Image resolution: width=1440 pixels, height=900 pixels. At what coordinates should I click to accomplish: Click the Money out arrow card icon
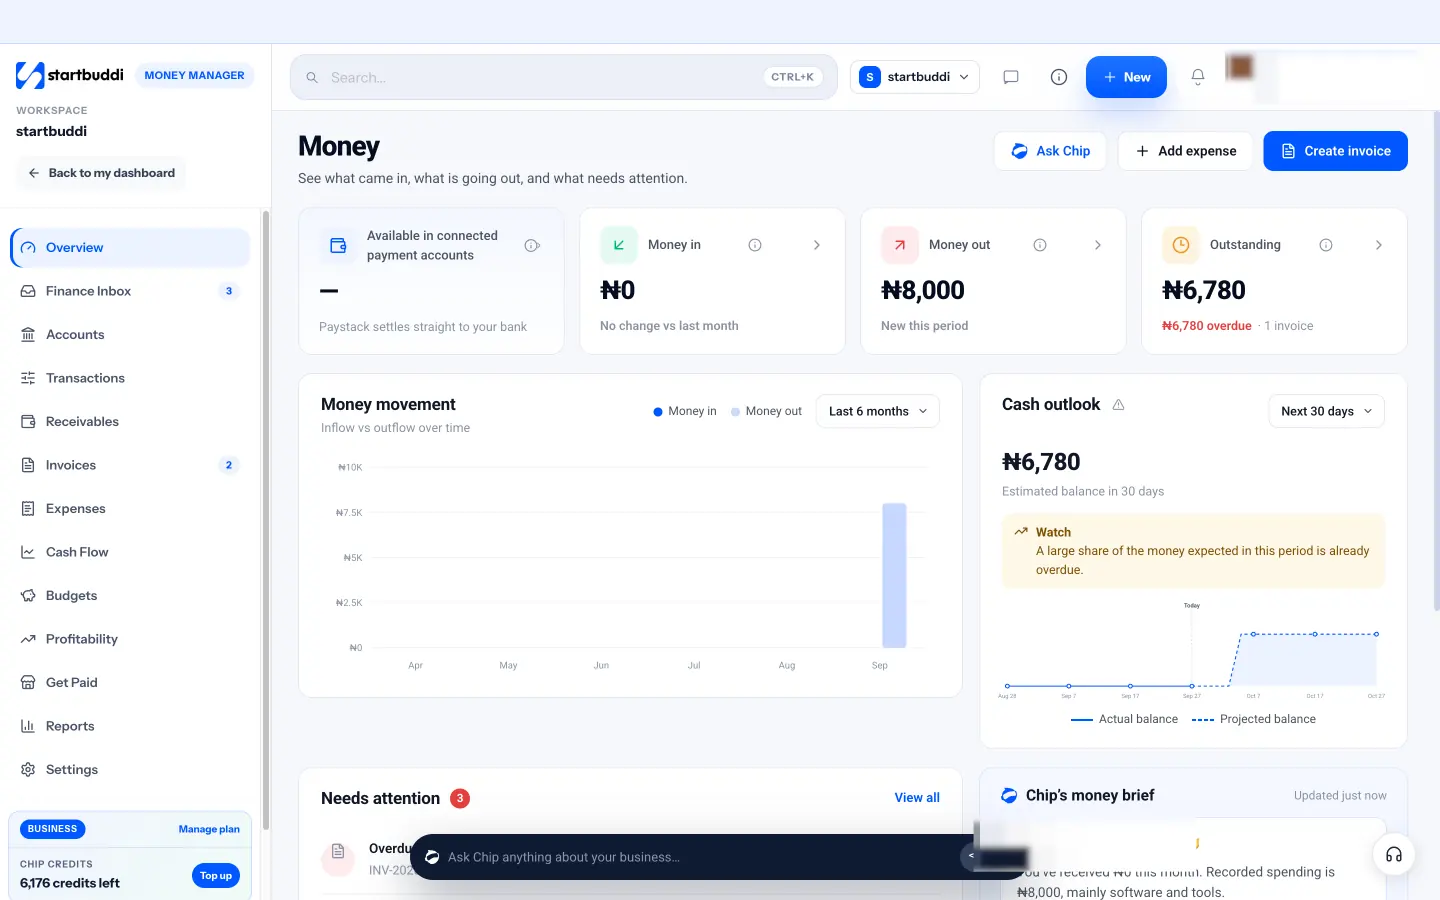[x=900, y=245]
